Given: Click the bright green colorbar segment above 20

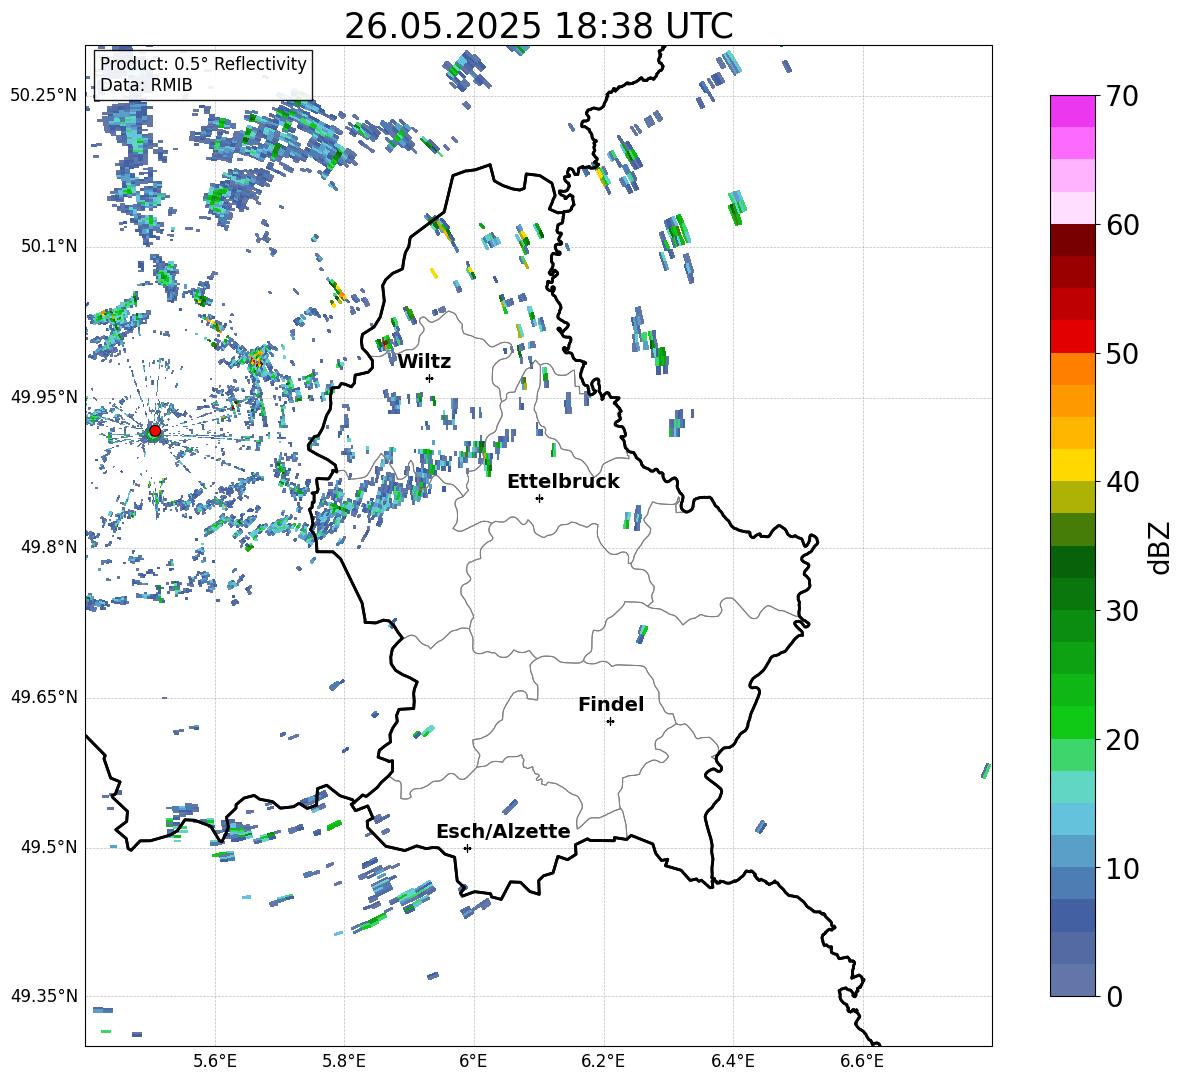Looking at the screenshot, I should click(1073, 722).
